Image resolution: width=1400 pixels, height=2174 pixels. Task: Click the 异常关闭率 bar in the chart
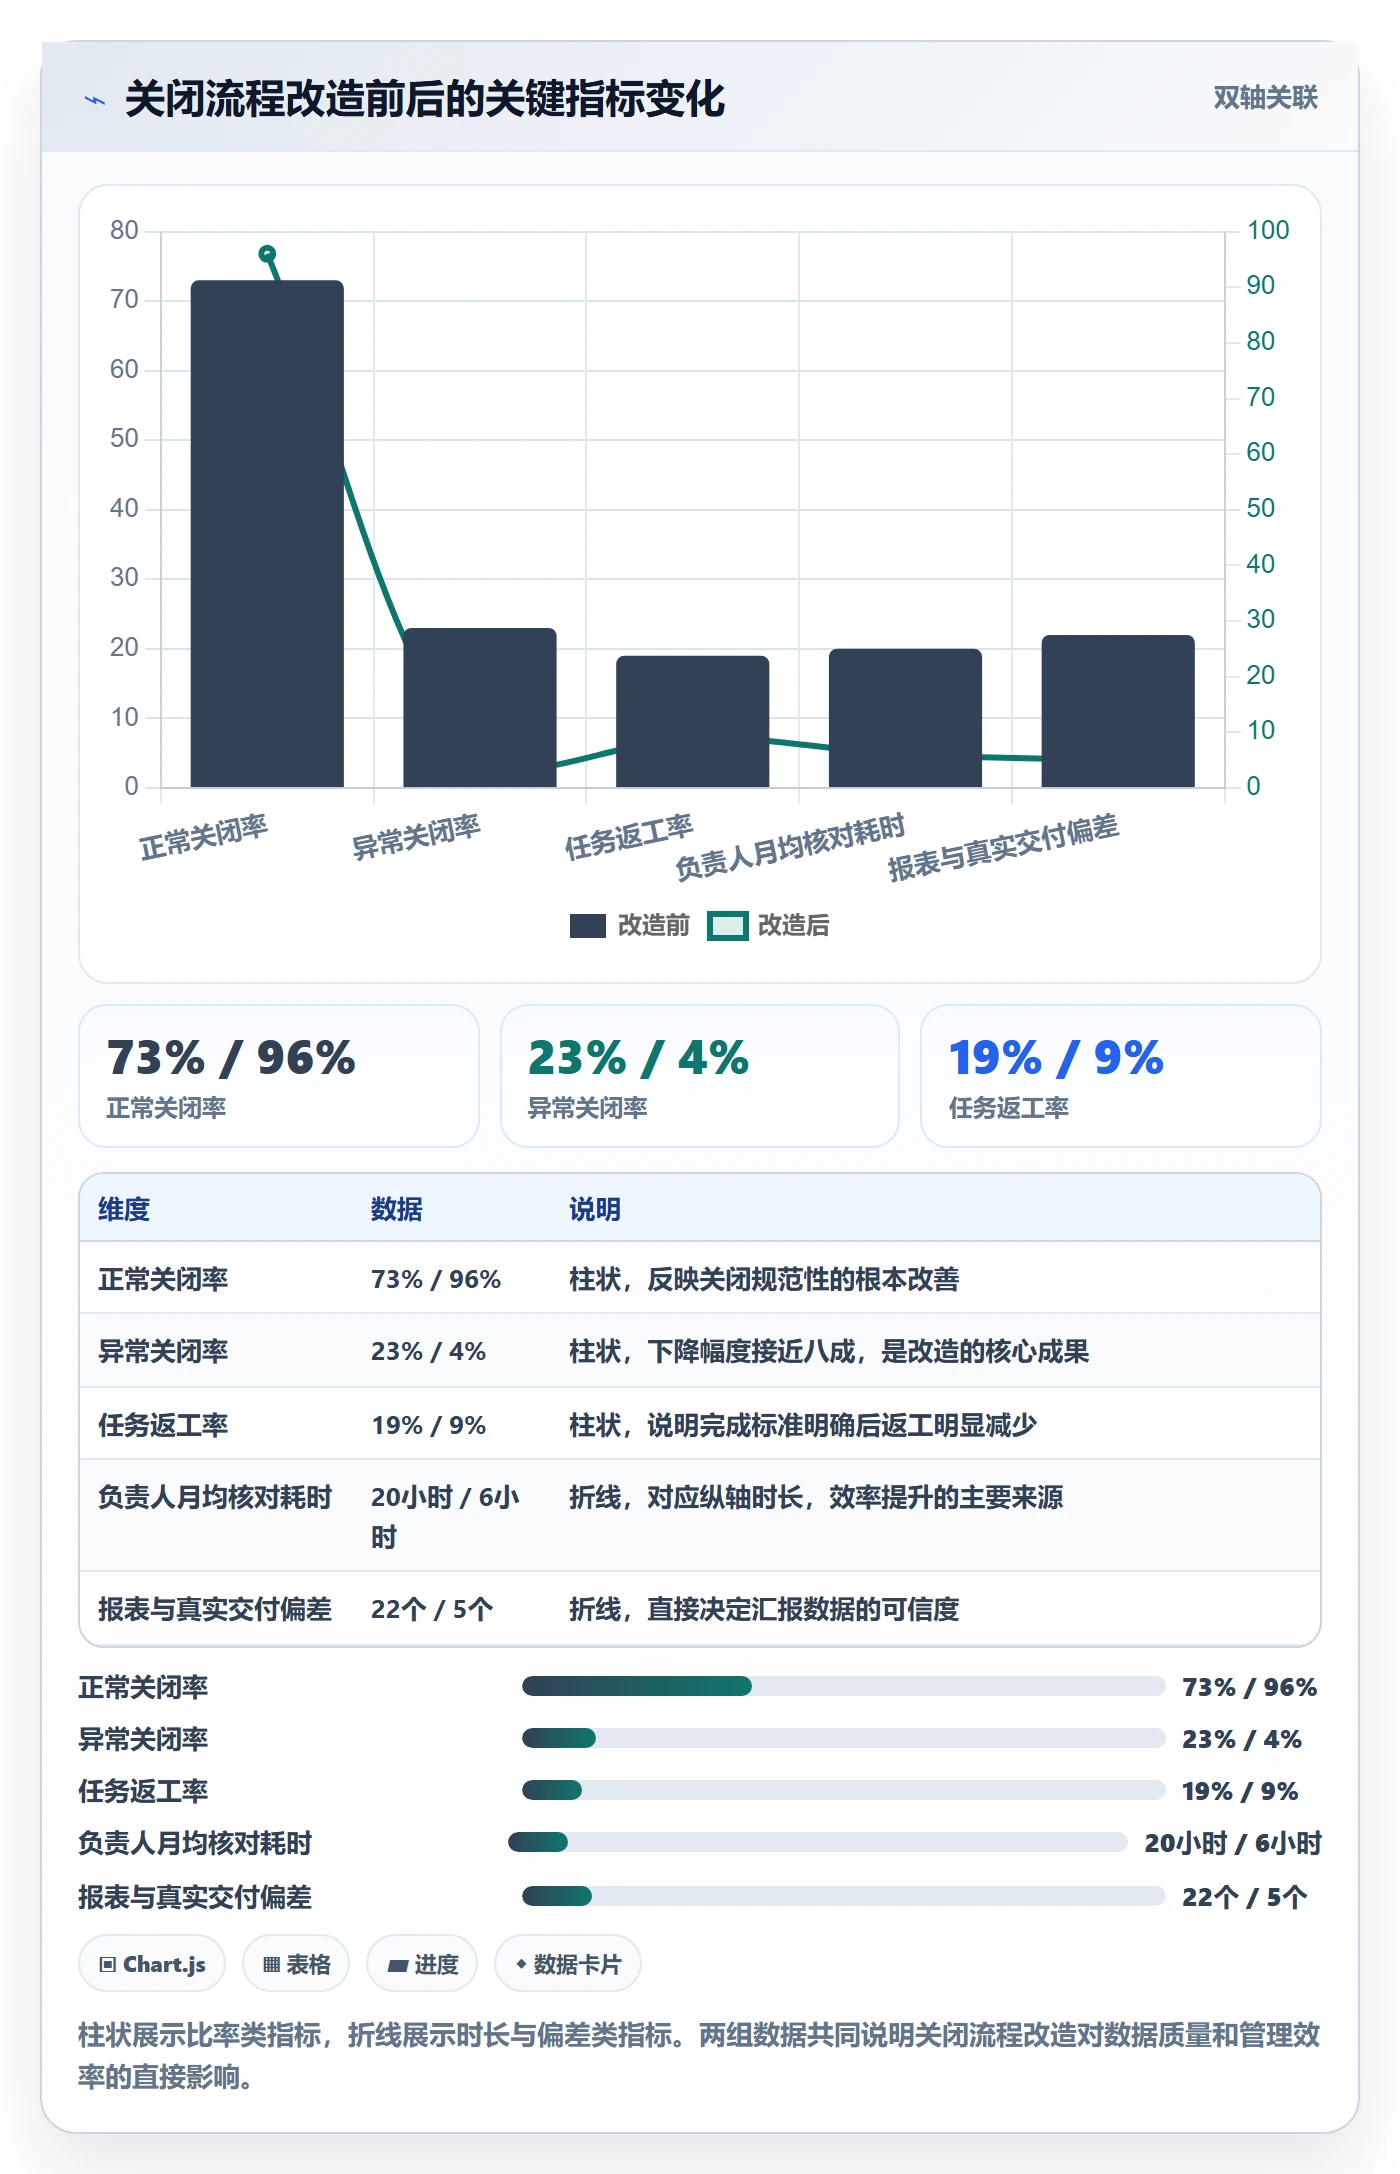[480, 708]
